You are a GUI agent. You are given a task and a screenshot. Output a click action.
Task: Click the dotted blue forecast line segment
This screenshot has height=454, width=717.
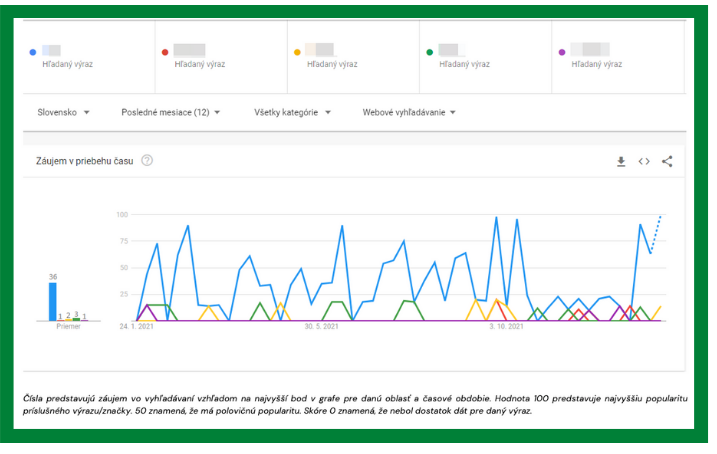(x=656, y=234)
